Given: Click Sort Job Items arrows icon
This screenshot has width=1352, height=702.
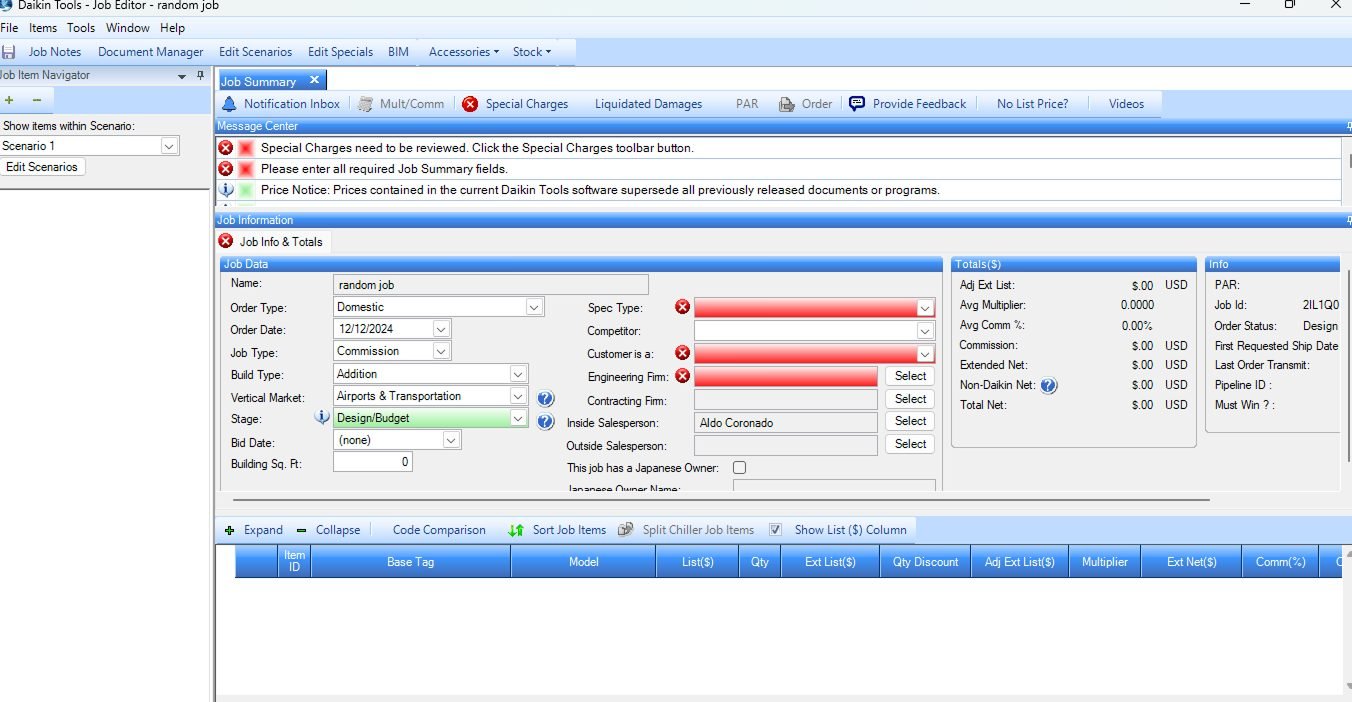Looking at the screenshot, I should [x=516, y=530].
